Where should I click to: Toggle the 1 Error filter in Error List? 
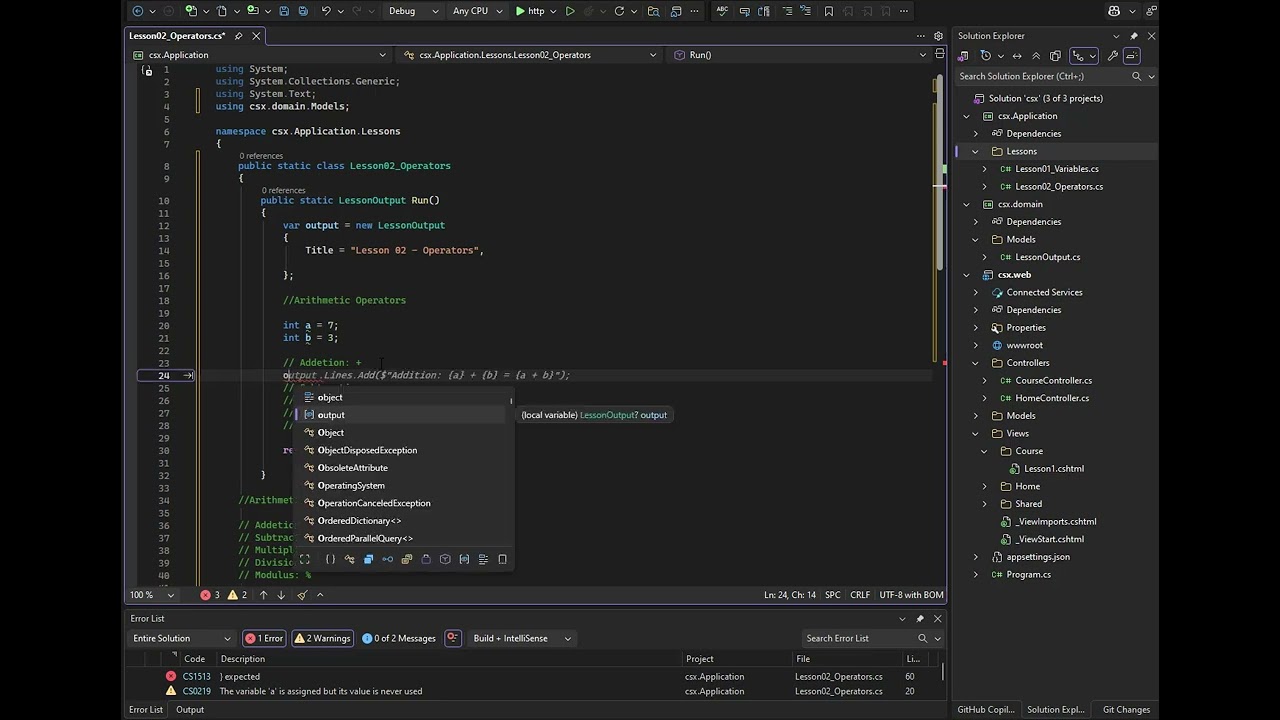pos(265,638)
